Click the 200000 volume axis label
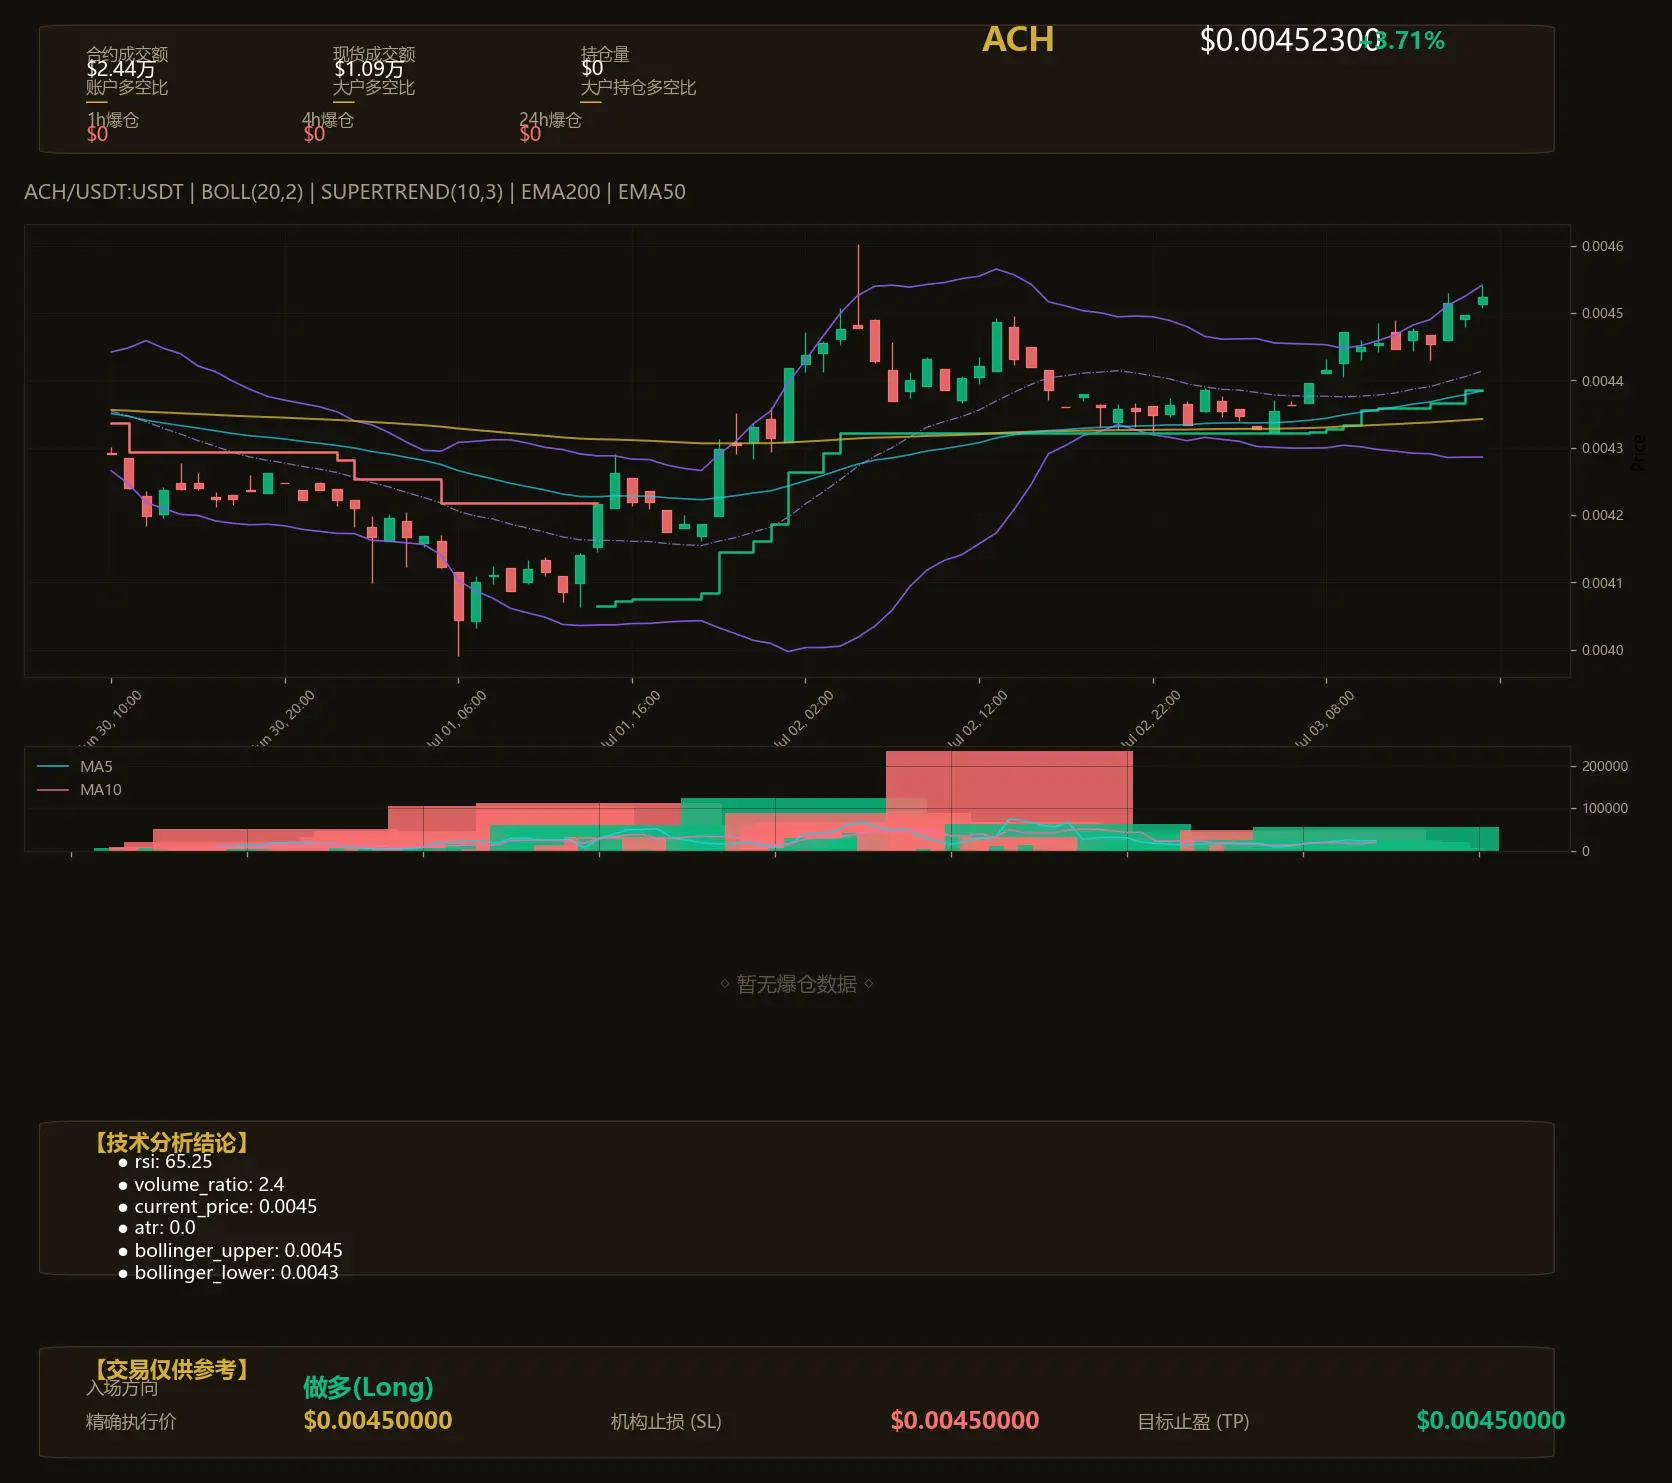 1605,766
